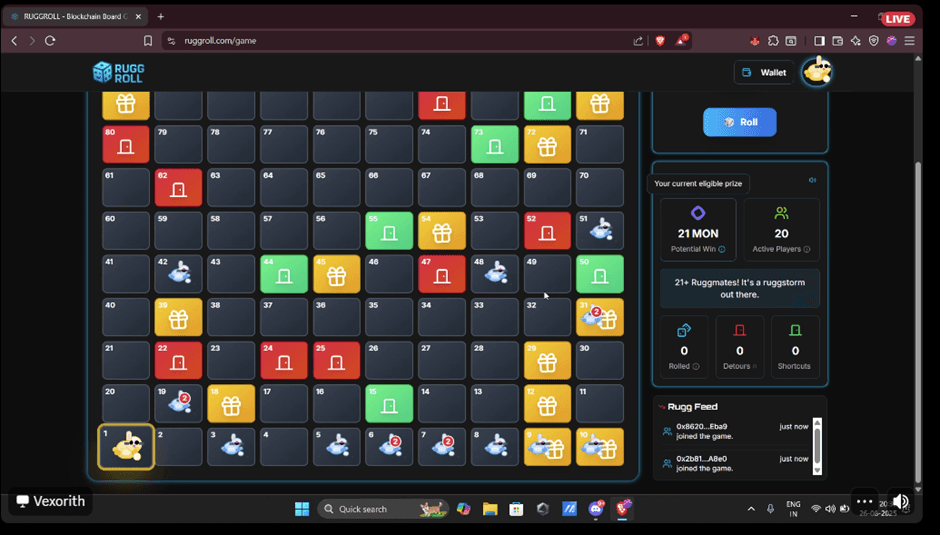Select the player token on tile 1

tap(127, 447)
